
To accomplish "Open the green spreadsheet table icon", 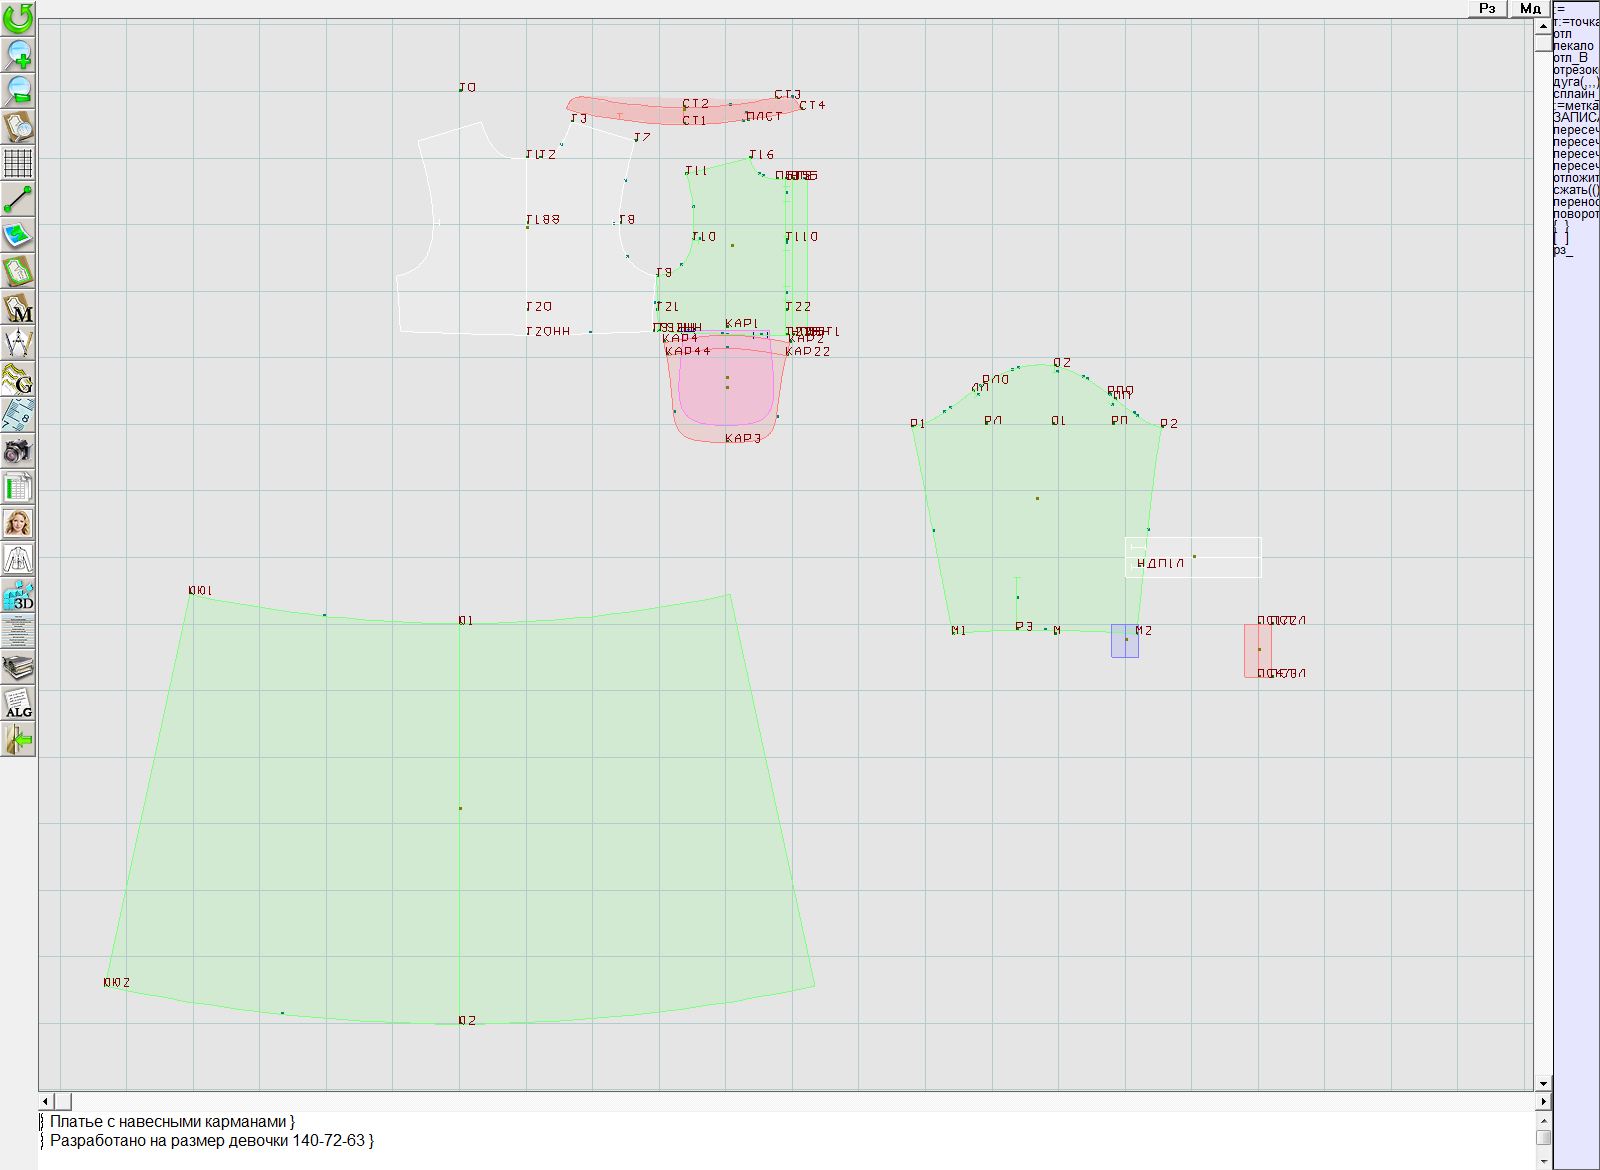I will click(x=18, y=487).
